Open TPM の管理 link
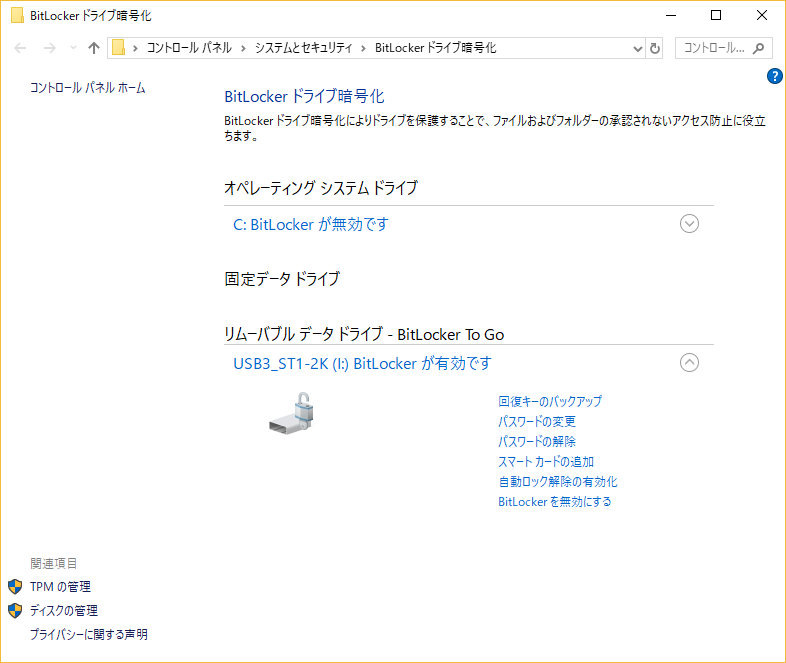Image resolution: width=786 pixels, height=663 pixels. [60, 586]
